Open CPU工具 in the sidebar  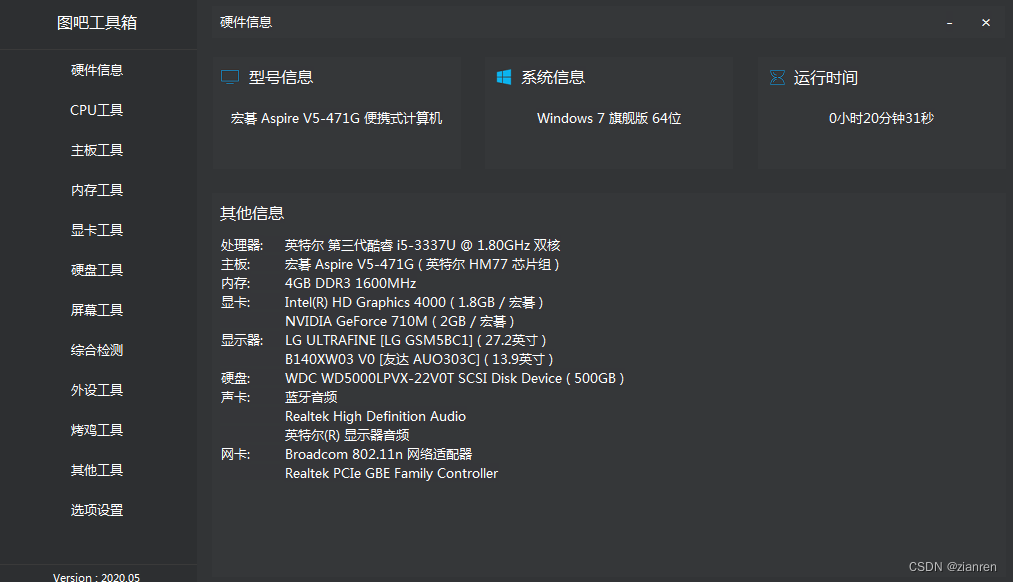[97, 110]
